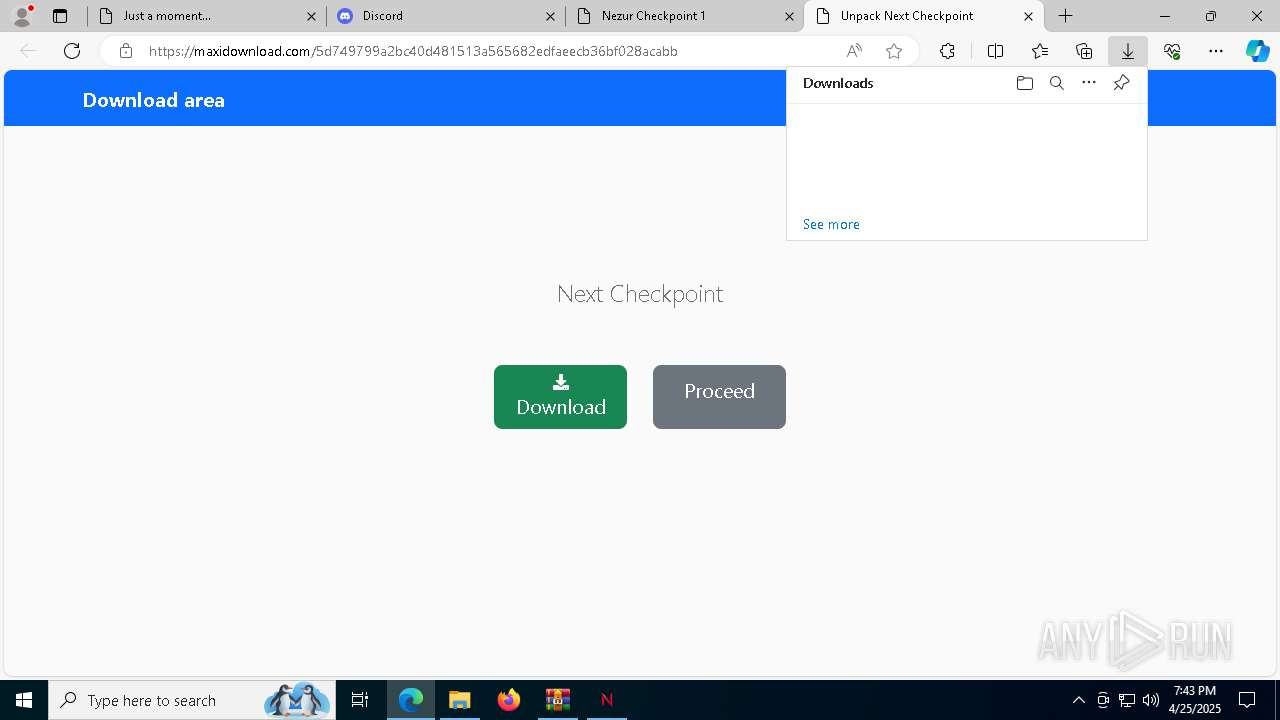This screenshot has height=720, width=1280.
Task: Close the Nezur Checkpoint 1 tab
Action: click(789, 16)
